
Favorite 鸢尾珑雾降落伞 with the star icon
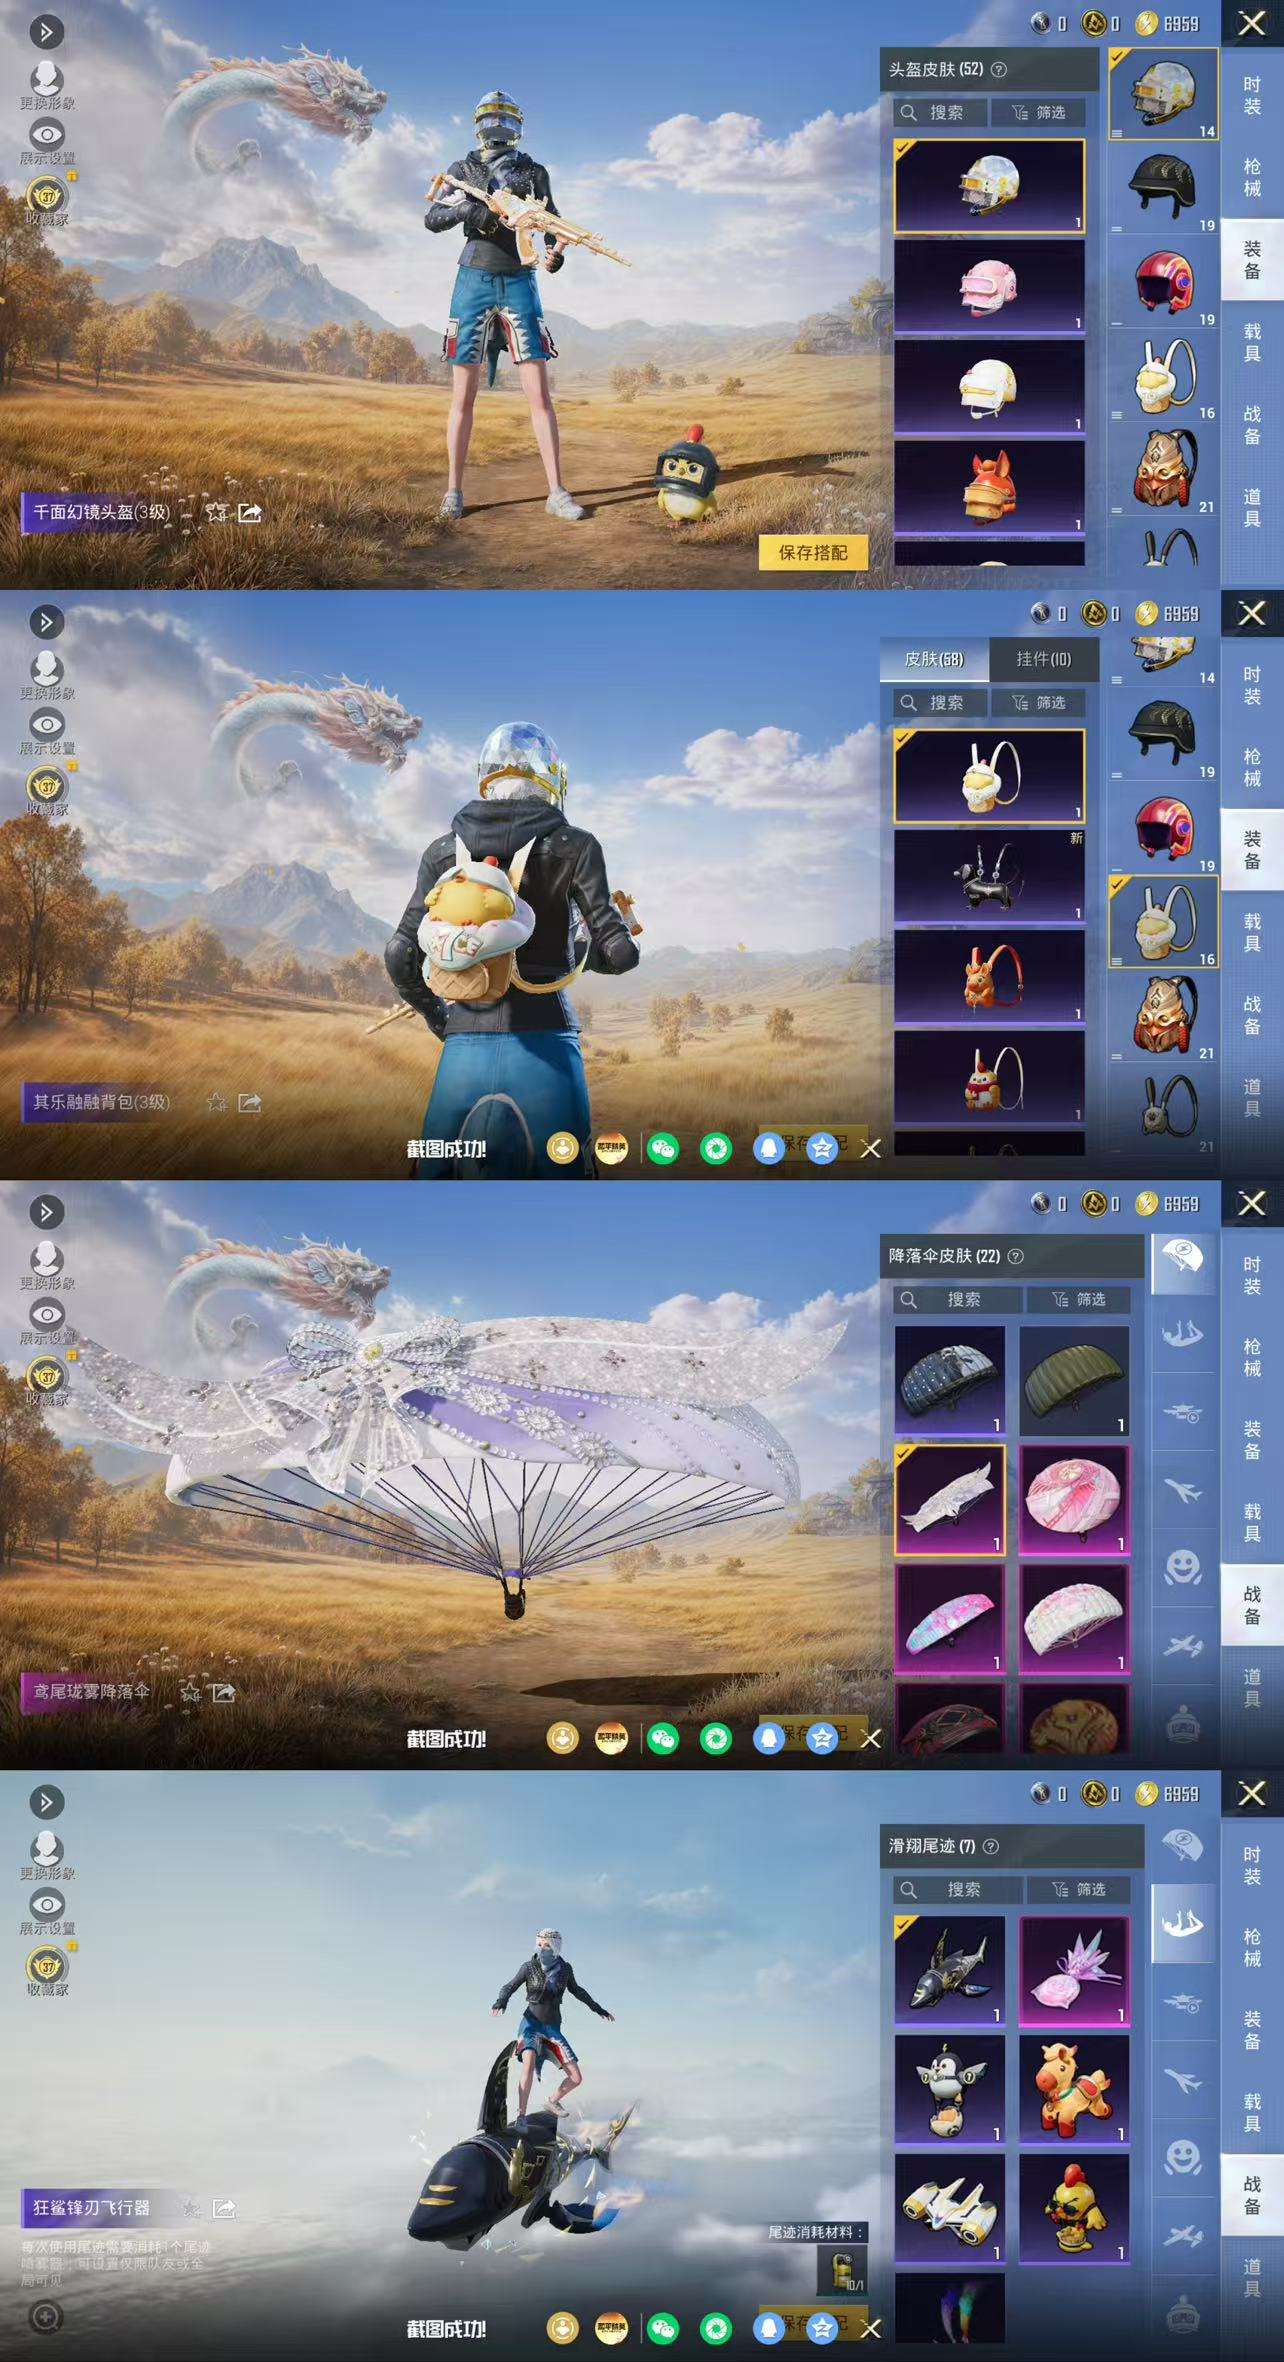click(x=190, y=1692)
